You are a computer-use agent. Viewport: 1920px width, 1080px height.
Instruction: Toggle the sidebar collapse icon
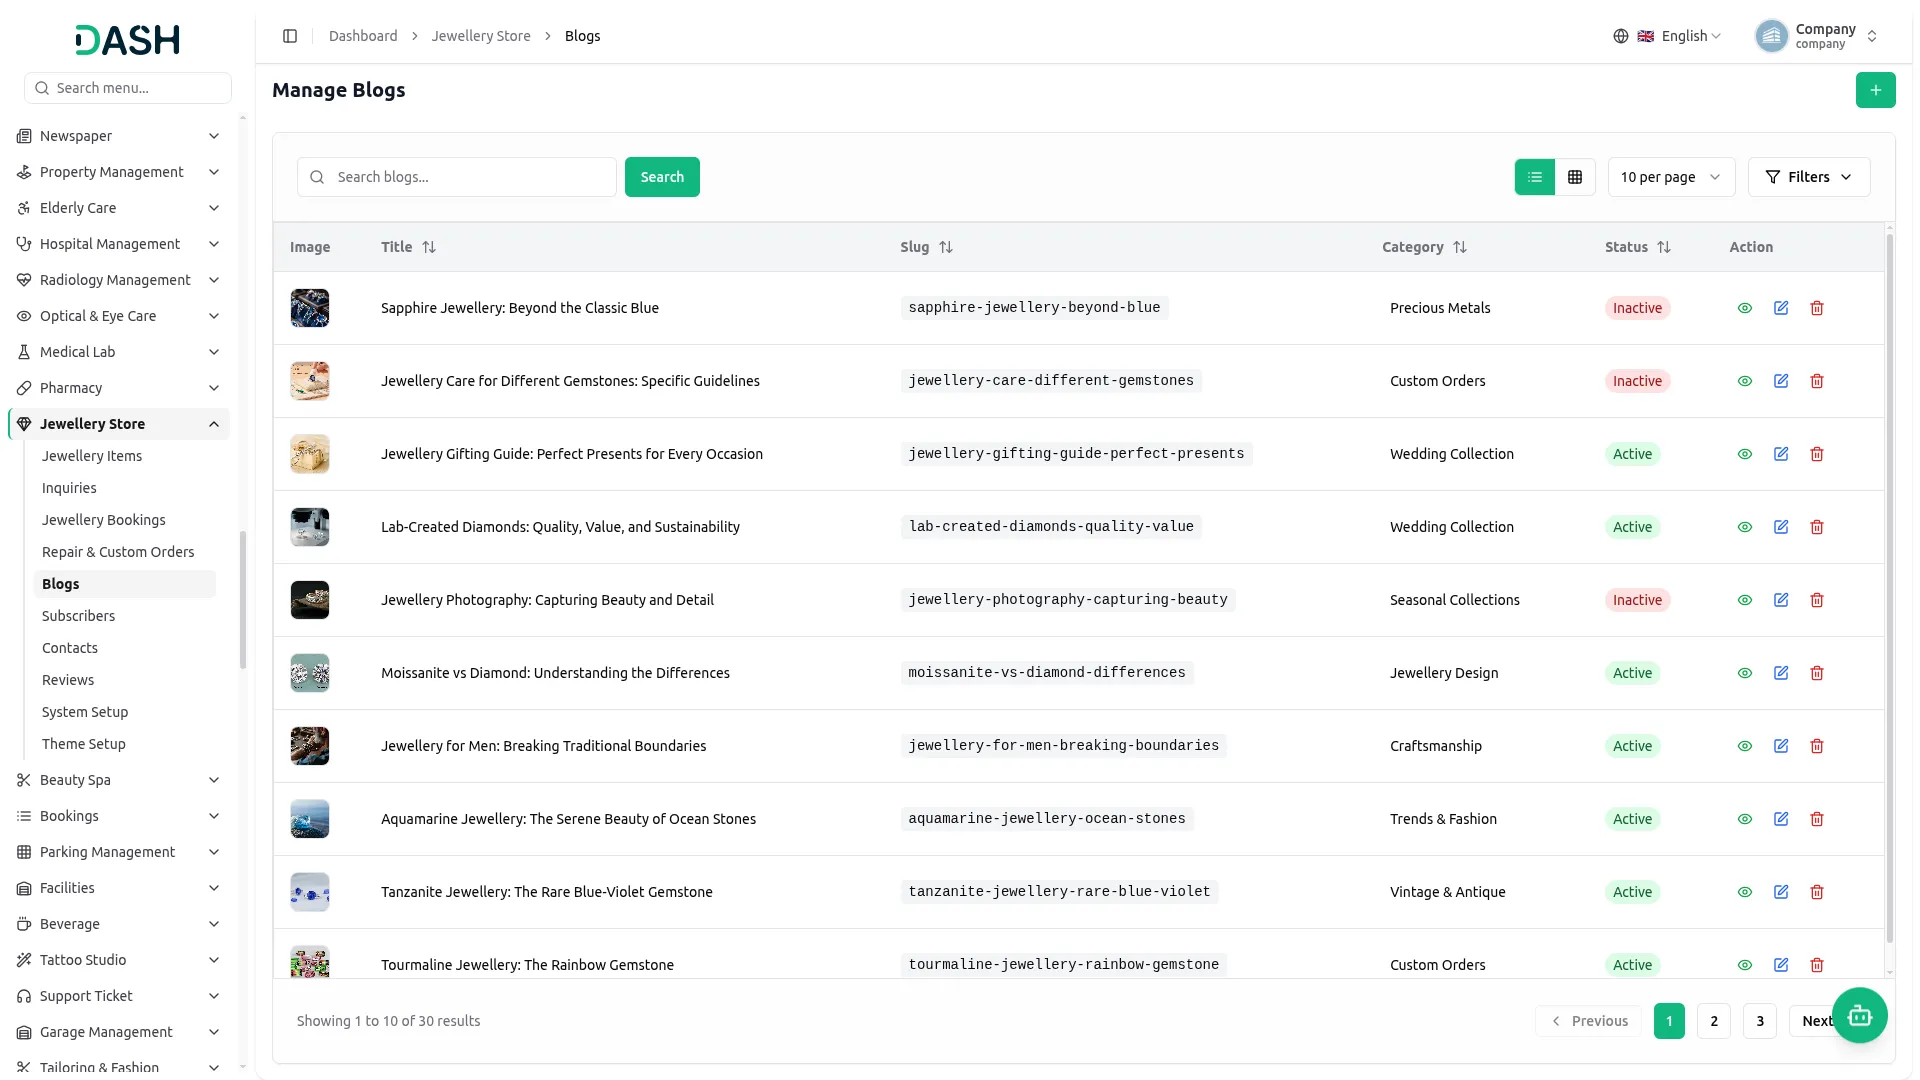click(290, 36)
